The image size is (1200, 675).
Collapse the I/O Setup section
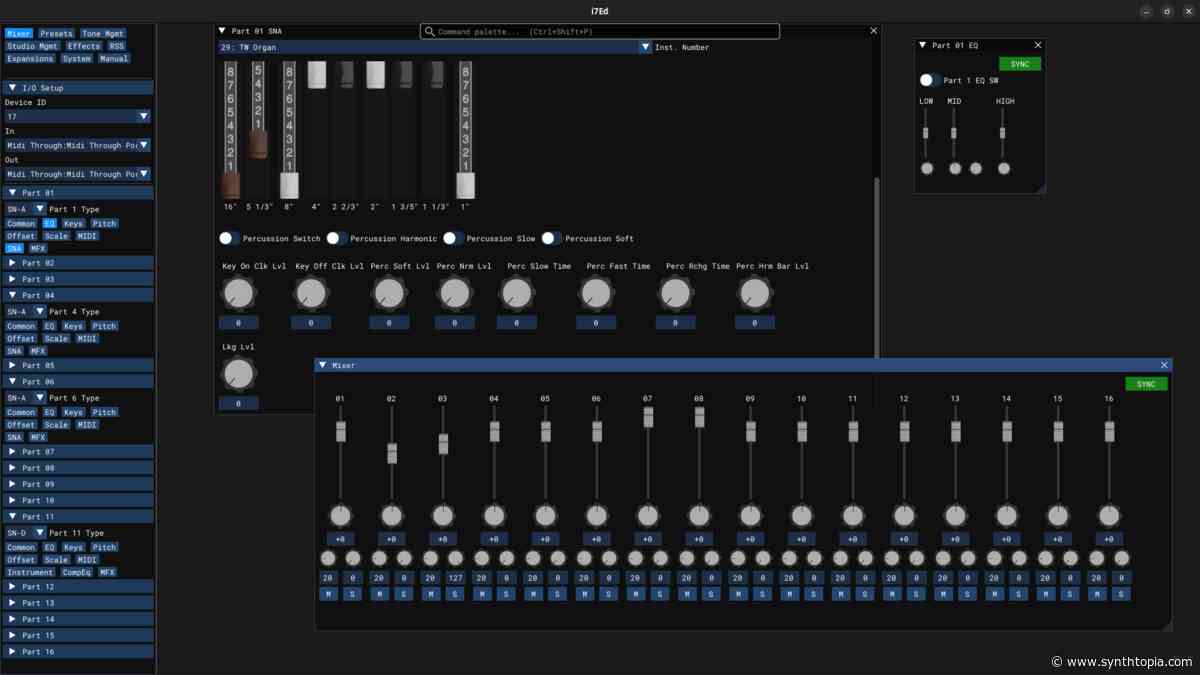click(x=79, y=88)
